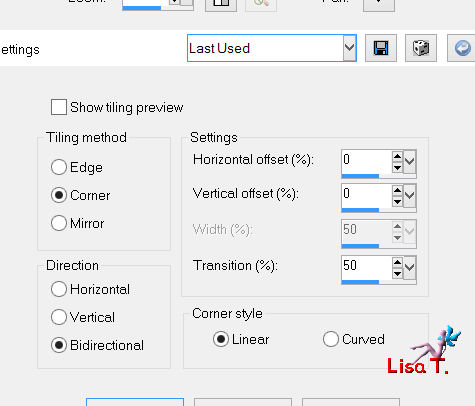Increase Horizontal offset with up arrow

pos(397,156)
